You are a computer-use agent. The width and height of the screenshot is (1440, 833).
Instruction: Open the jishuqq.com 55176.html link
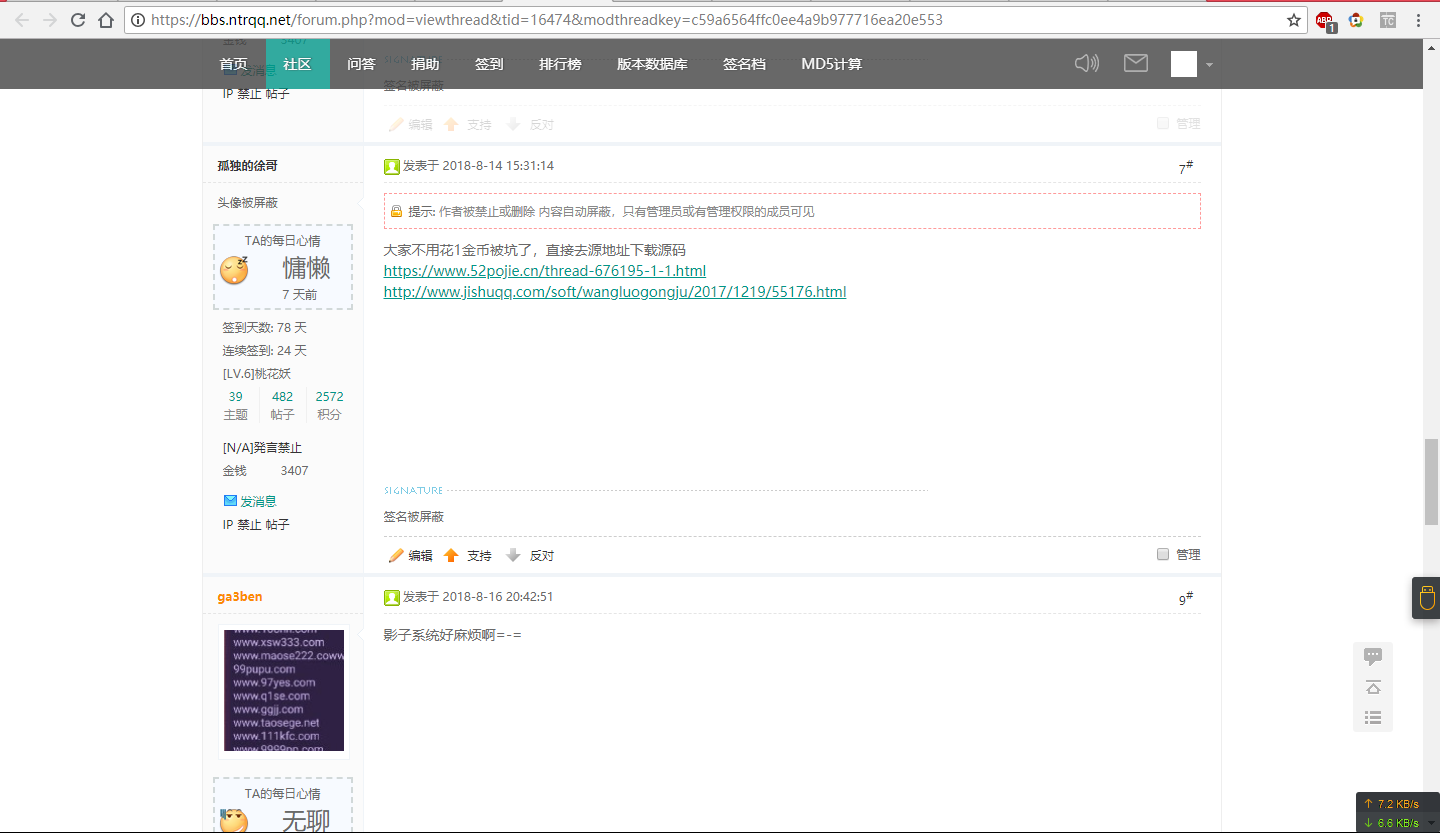point(615,292)
